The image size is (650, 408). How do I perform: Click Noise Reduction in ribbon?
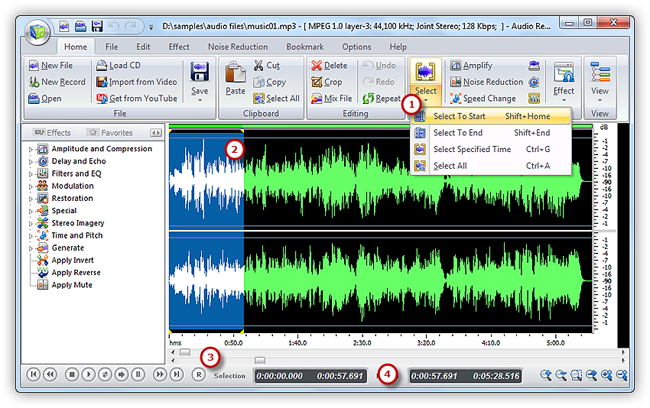click(x=487, y=82)
